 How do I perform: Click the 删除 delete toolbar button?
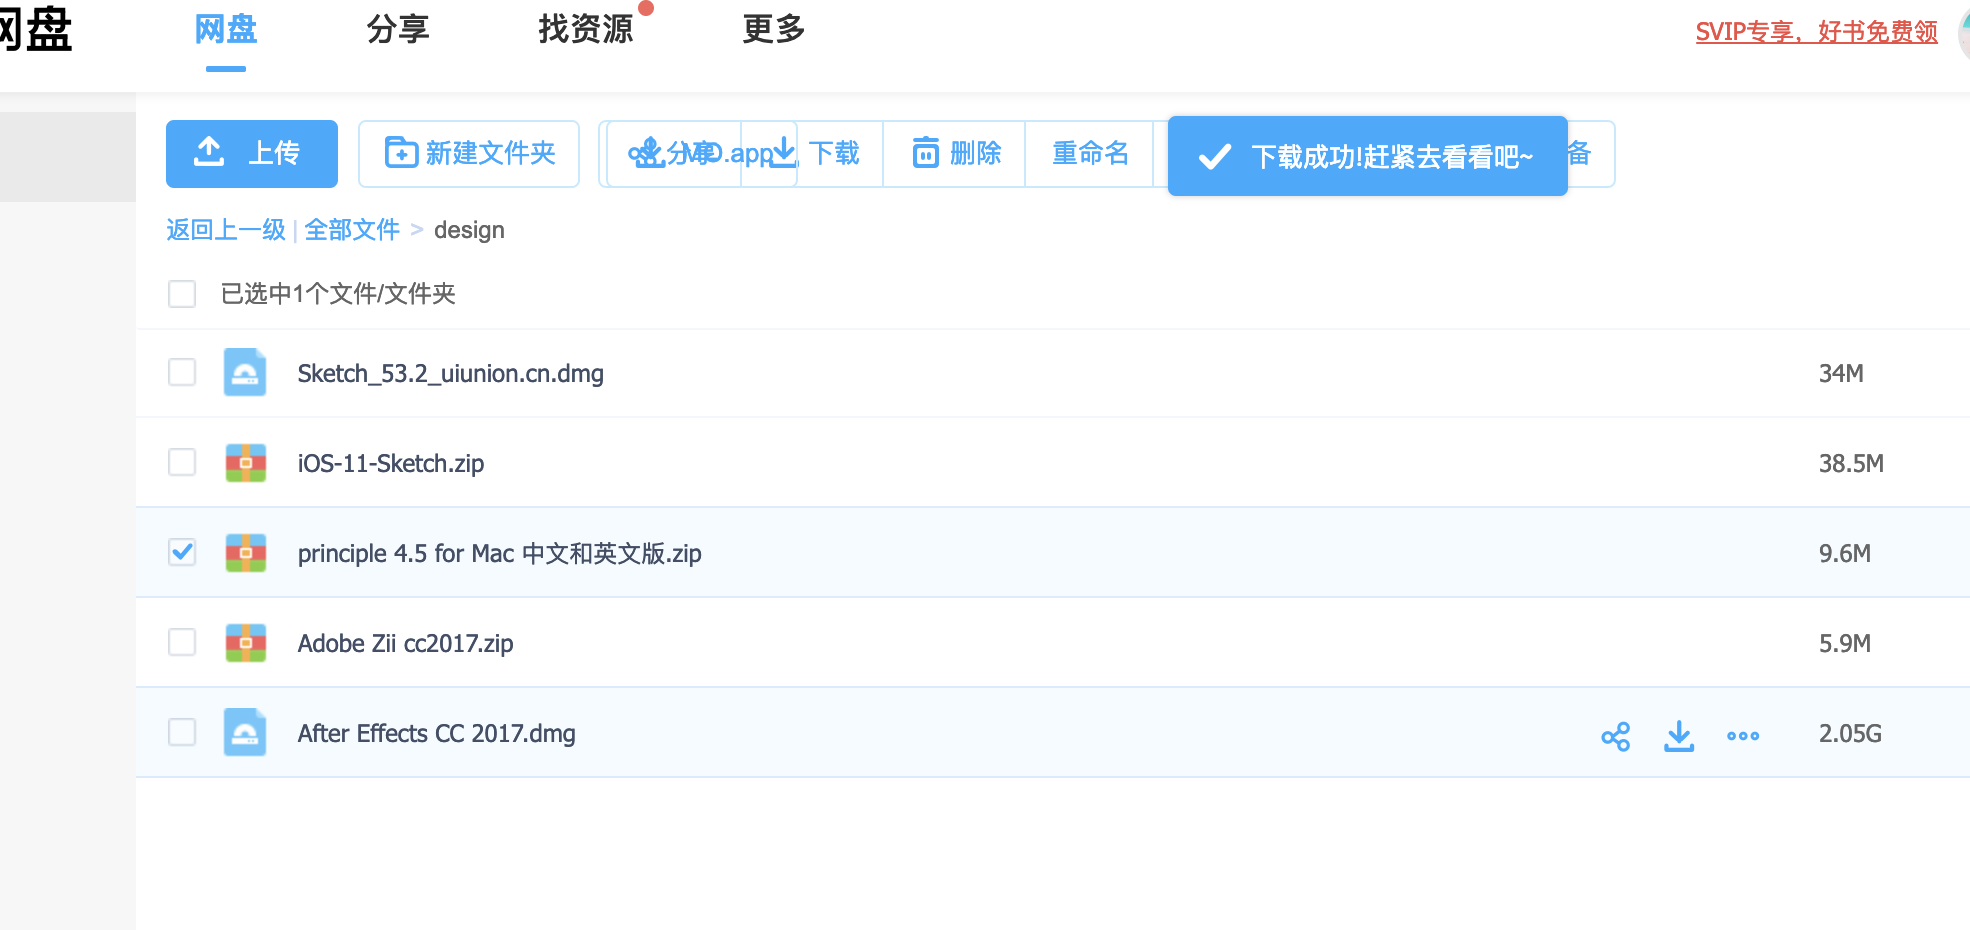956,153
